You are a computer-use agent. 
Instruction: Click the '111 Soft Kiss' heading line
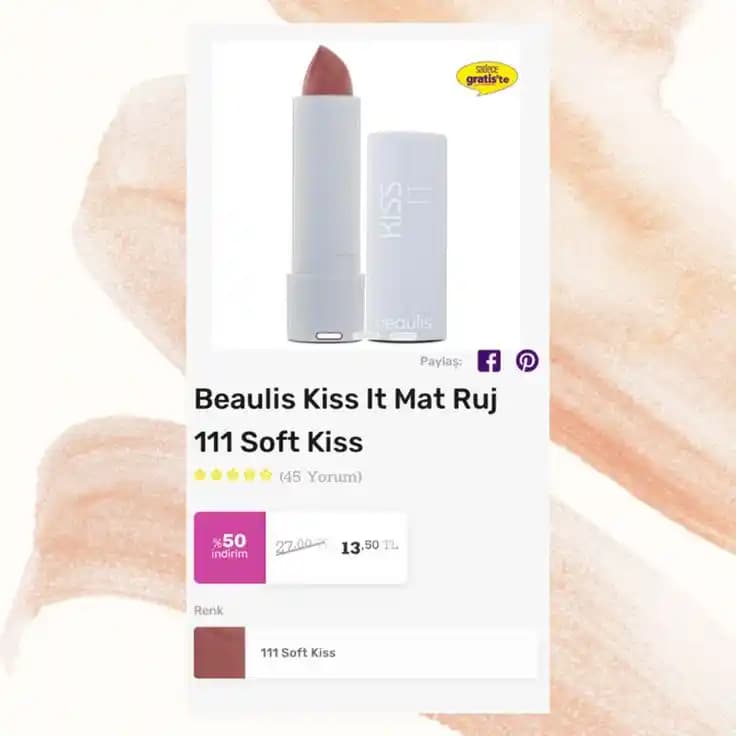point(279,442)
